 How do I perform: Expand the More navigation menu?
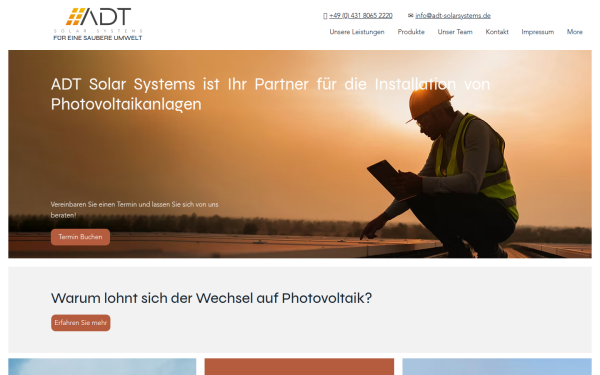575,32
